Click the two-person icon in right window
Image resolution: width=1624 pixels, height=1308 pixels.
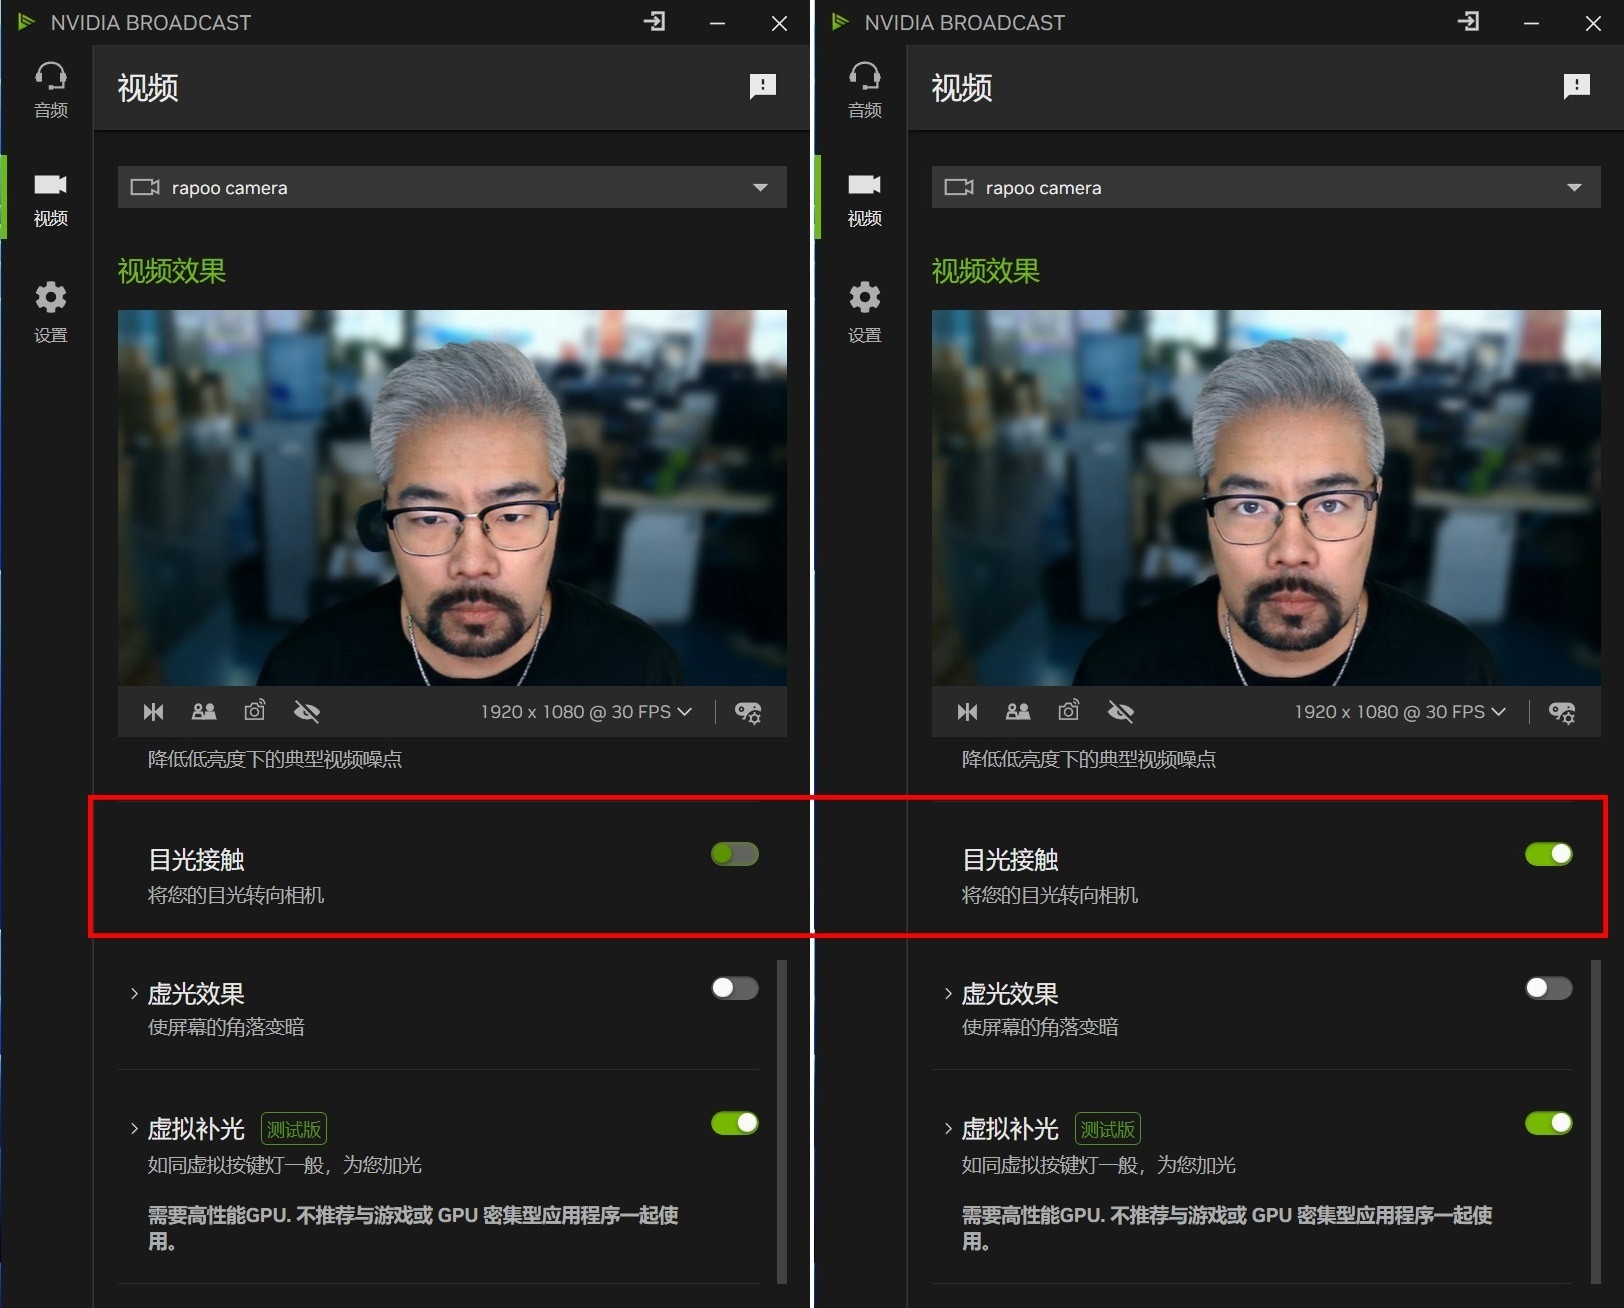[x=1018, y=712]
